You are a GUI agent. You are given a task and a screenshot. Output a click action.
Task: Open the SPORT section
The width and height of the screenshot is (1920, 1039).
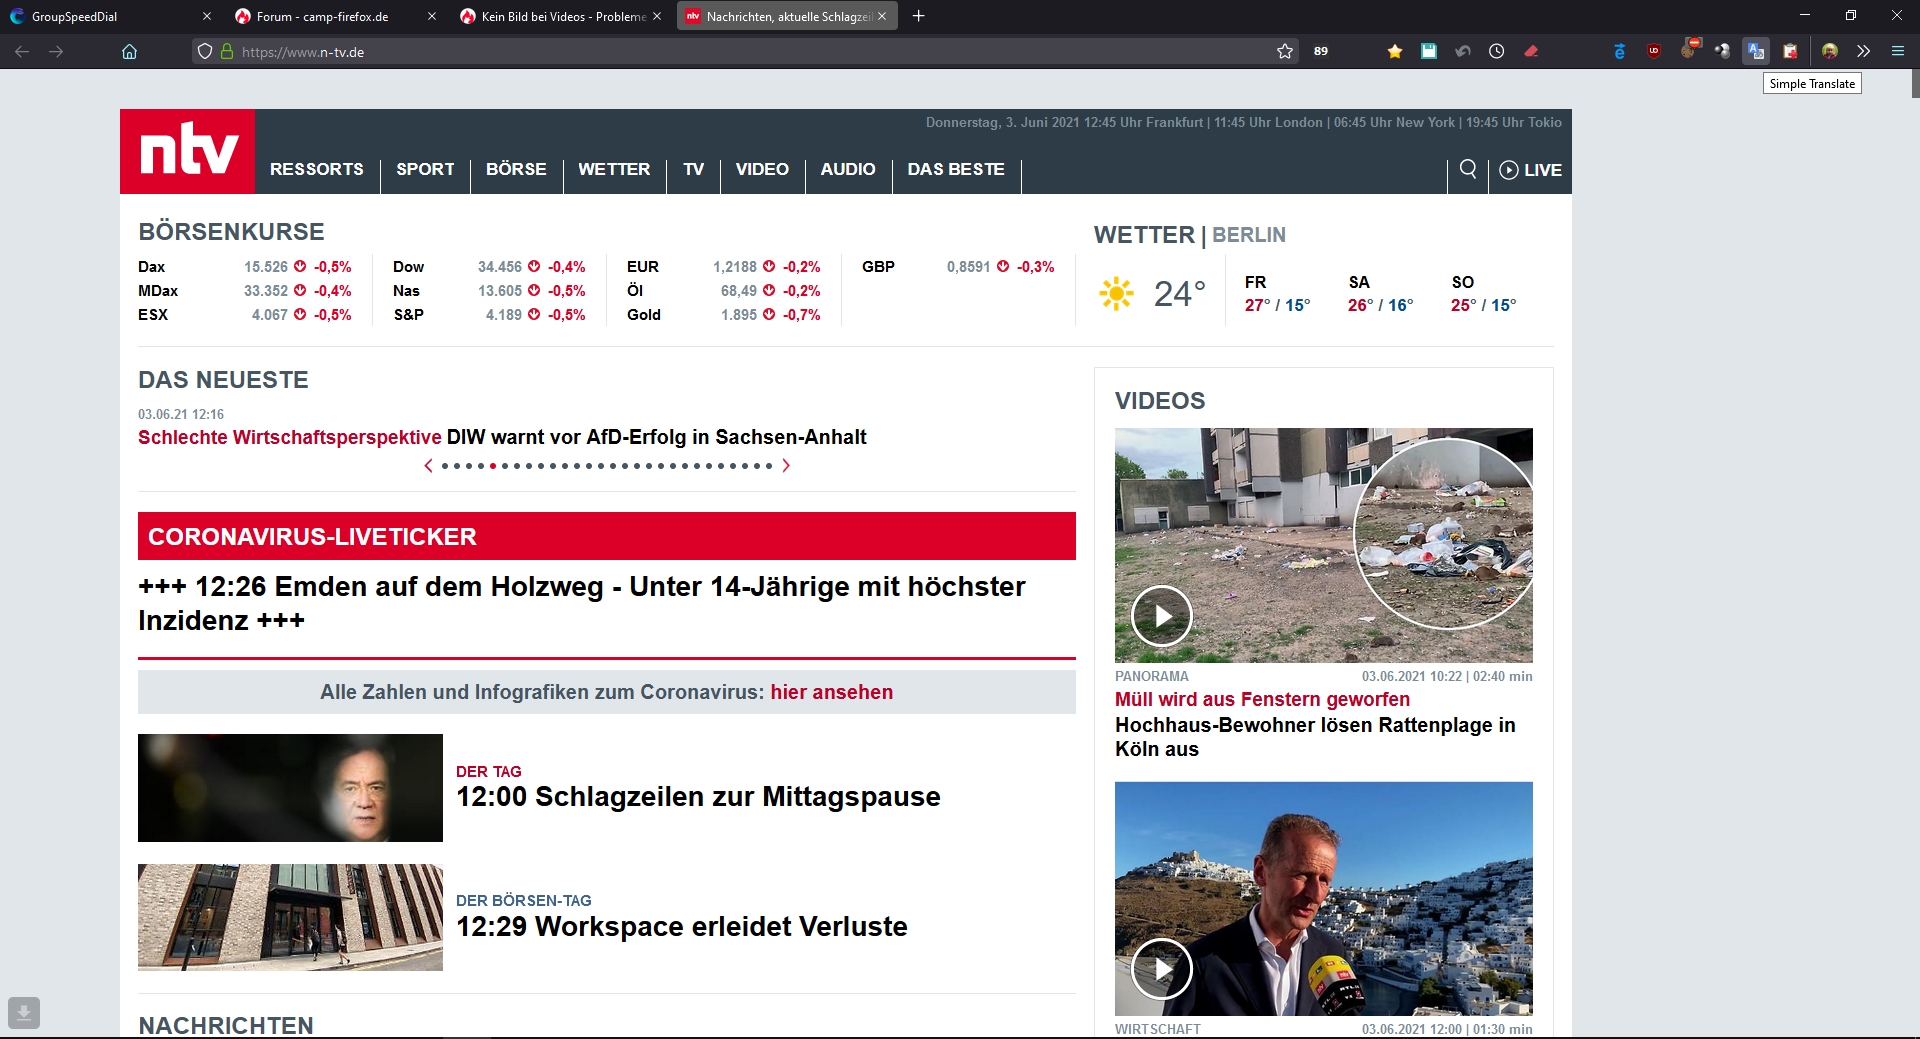tap(425, 170)
